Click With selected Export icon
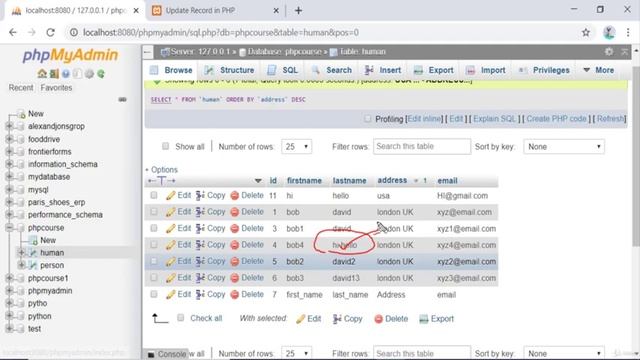The width and height of the screenshot is (640, 360). 424,319
